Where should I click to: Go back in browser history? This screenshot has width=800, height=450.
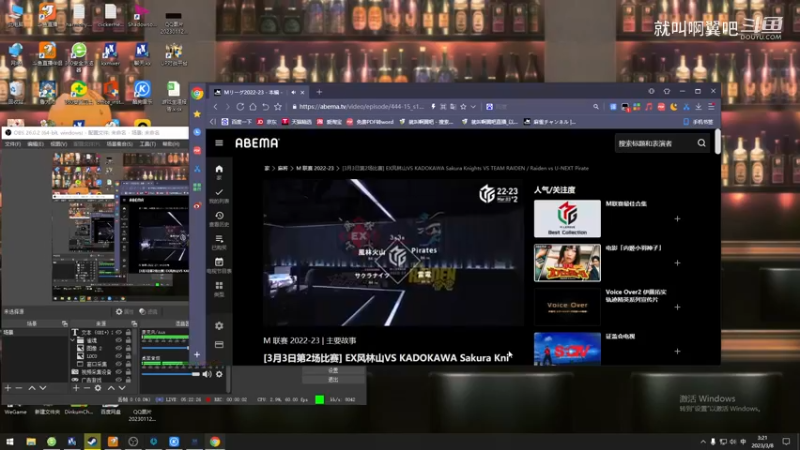tap(215, 107)
